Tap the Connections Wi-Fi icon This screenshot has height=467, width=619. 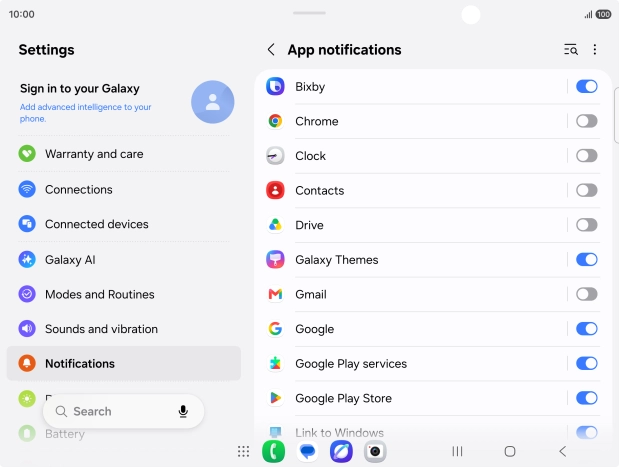coord(27,189)
